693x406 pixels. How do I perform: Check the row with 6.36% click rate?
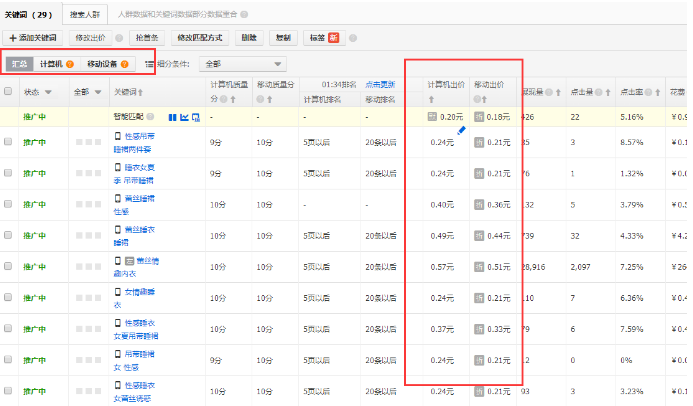coord(8,297)
